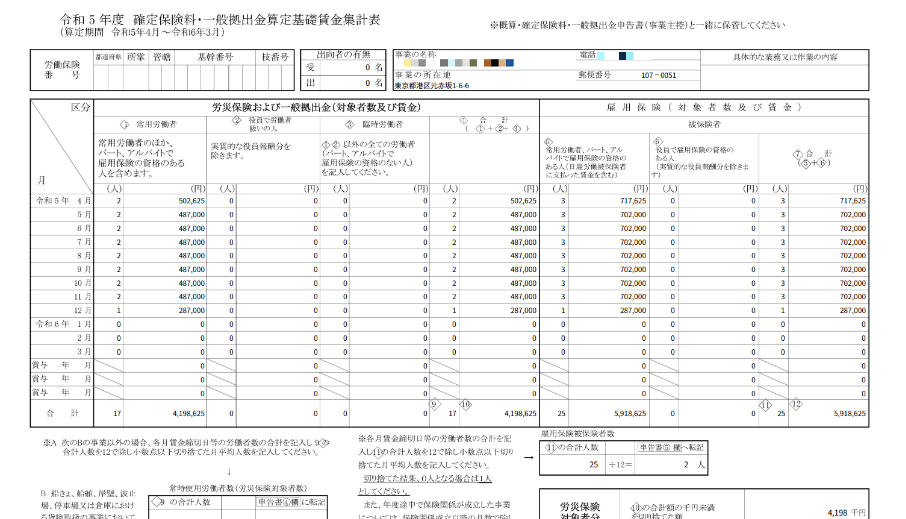Click the 被保険者 sub-header
This screenshot has width=906, height=519.
click(x=704, y=125)
